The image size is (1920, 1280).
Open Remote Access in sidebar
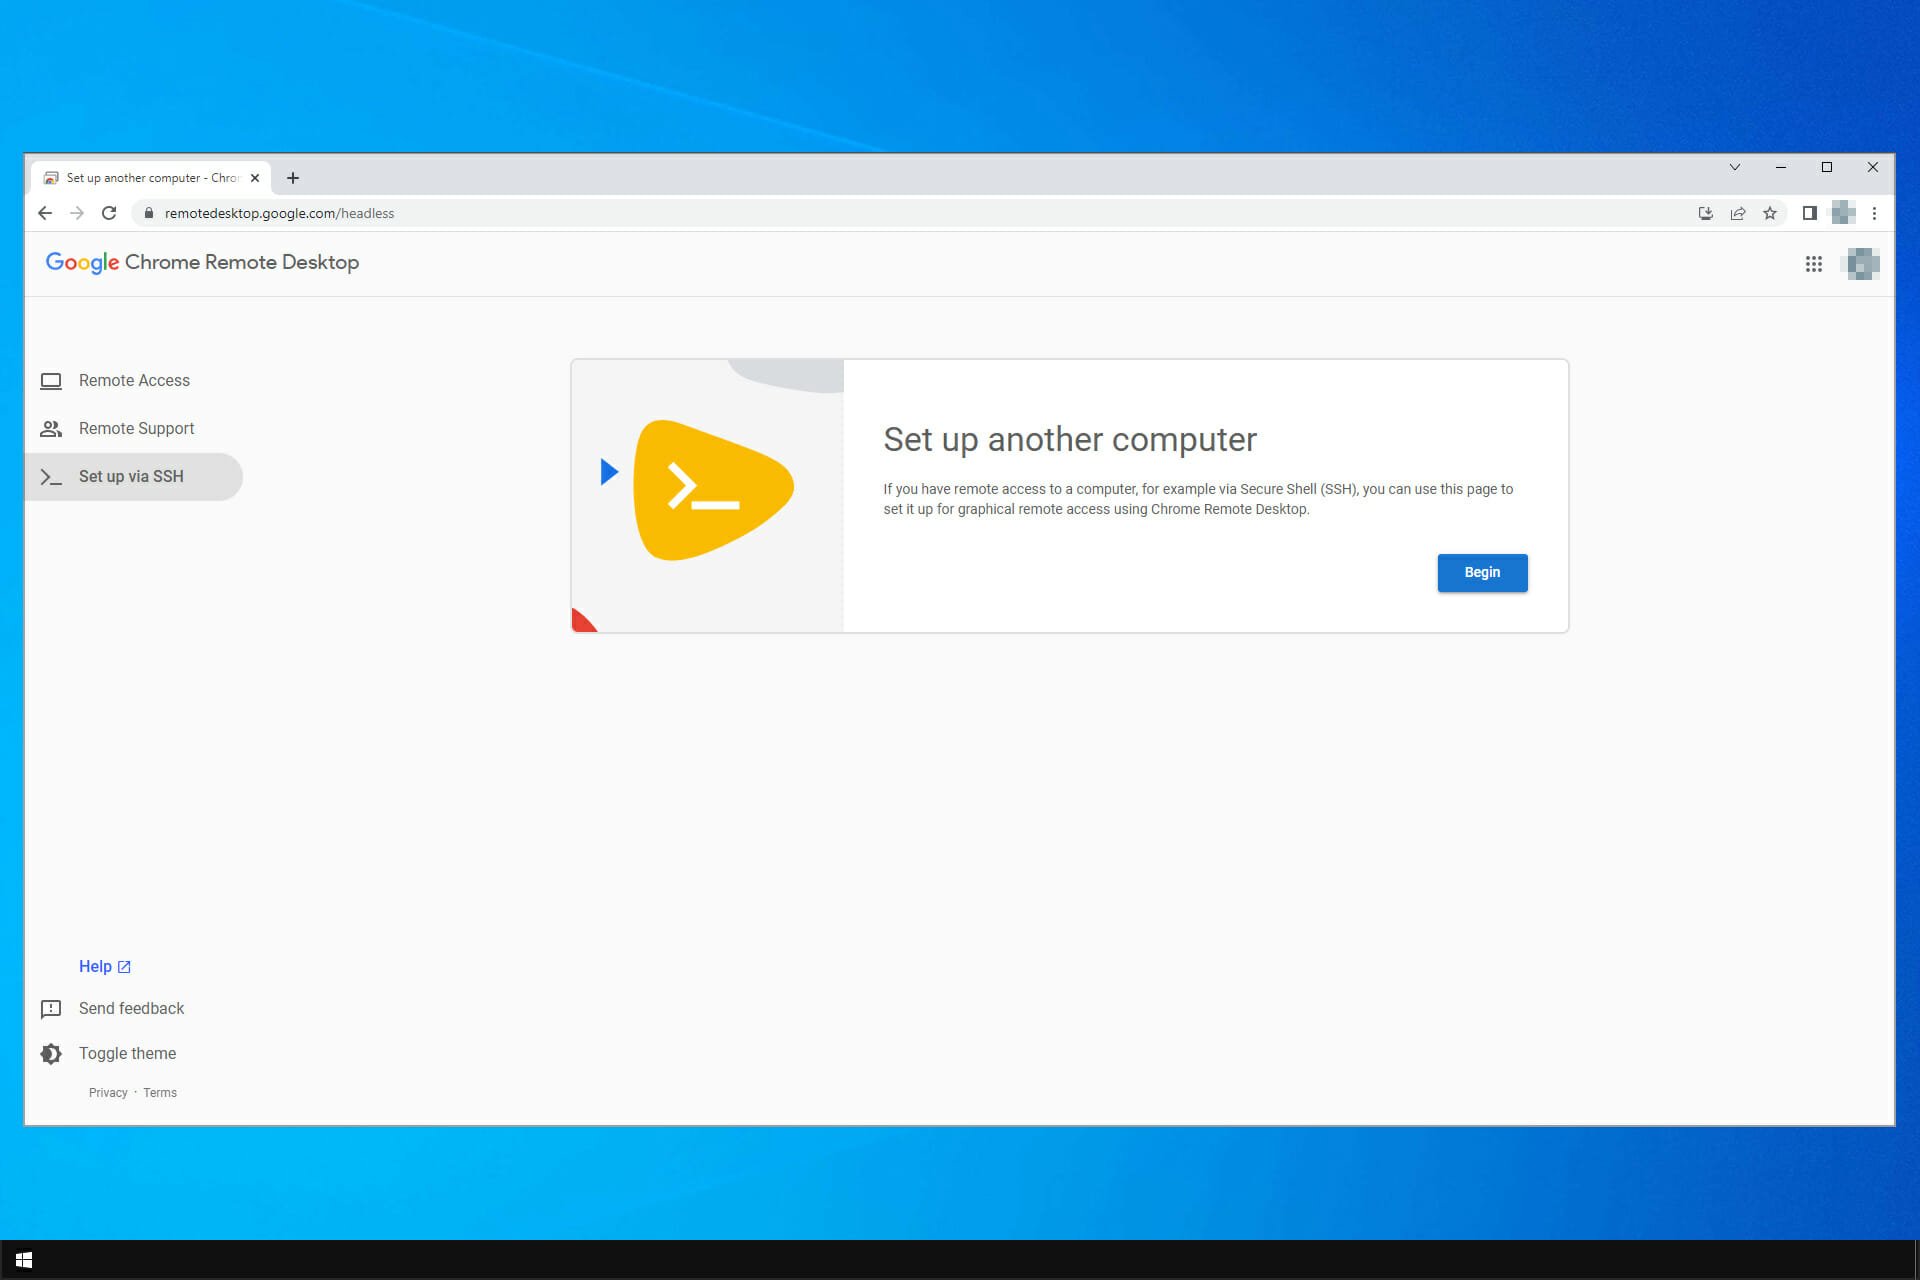click(x=134, y=381)
